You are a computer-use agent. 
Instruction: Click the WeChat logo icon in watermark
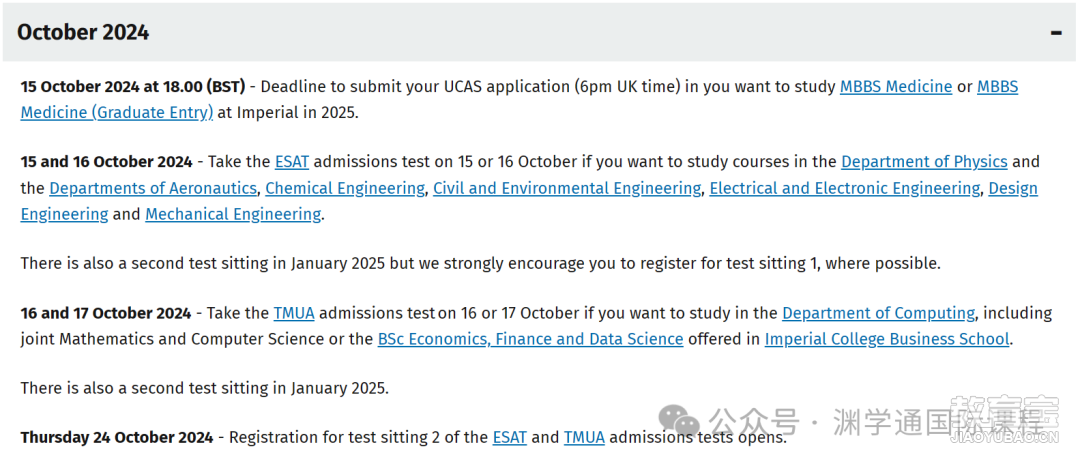click(x=678, y=419)
